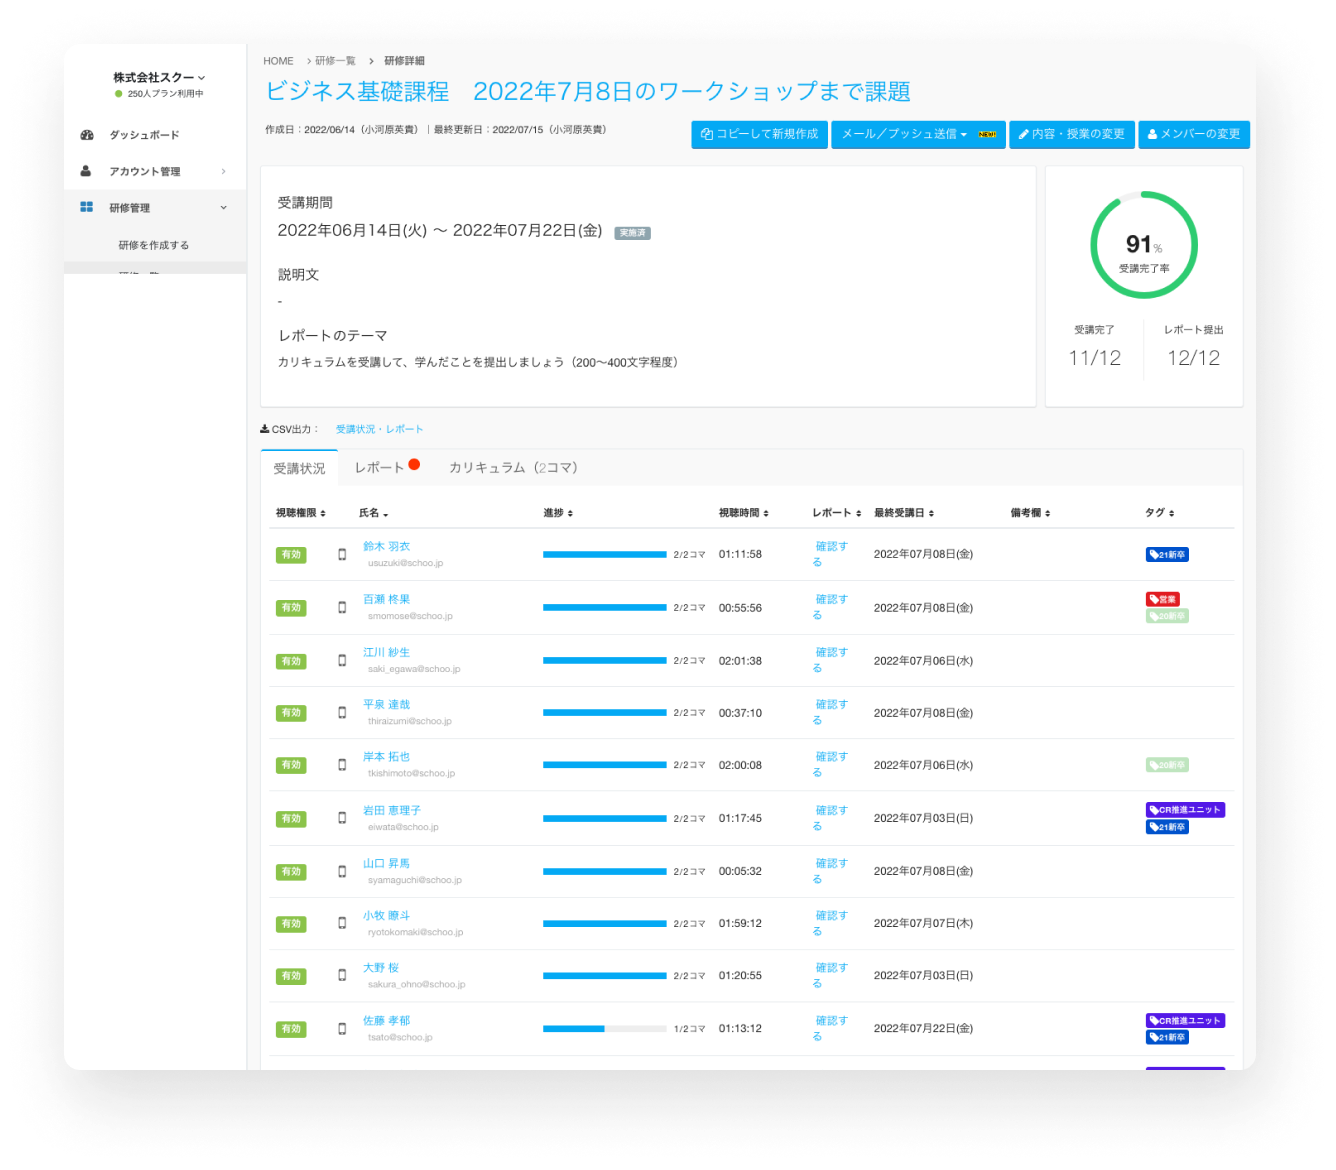
Task: Click device icon in 百瀬 柊果 row
Action: [342, 607]
